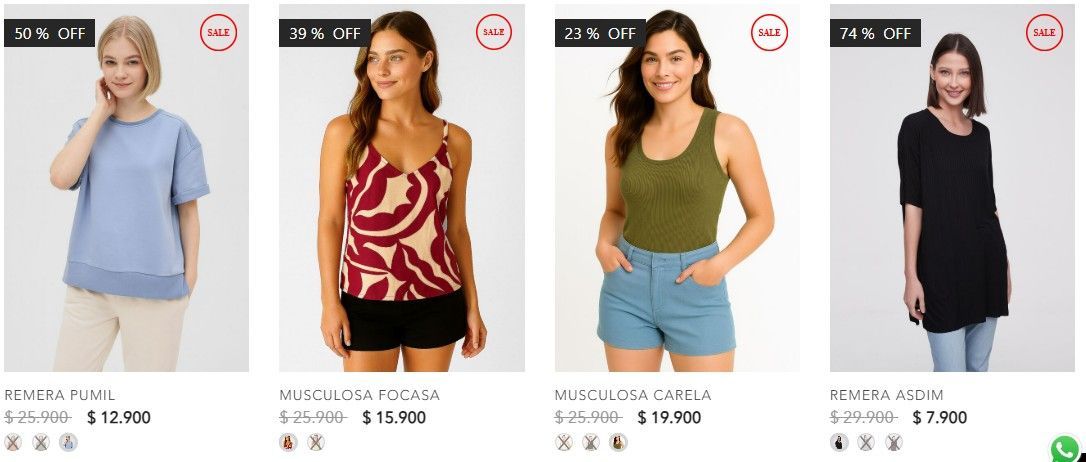Viewport: 1086px width, 462px height.
Task: Click SALE badge on Remera Asdim
Action: 1044,33
